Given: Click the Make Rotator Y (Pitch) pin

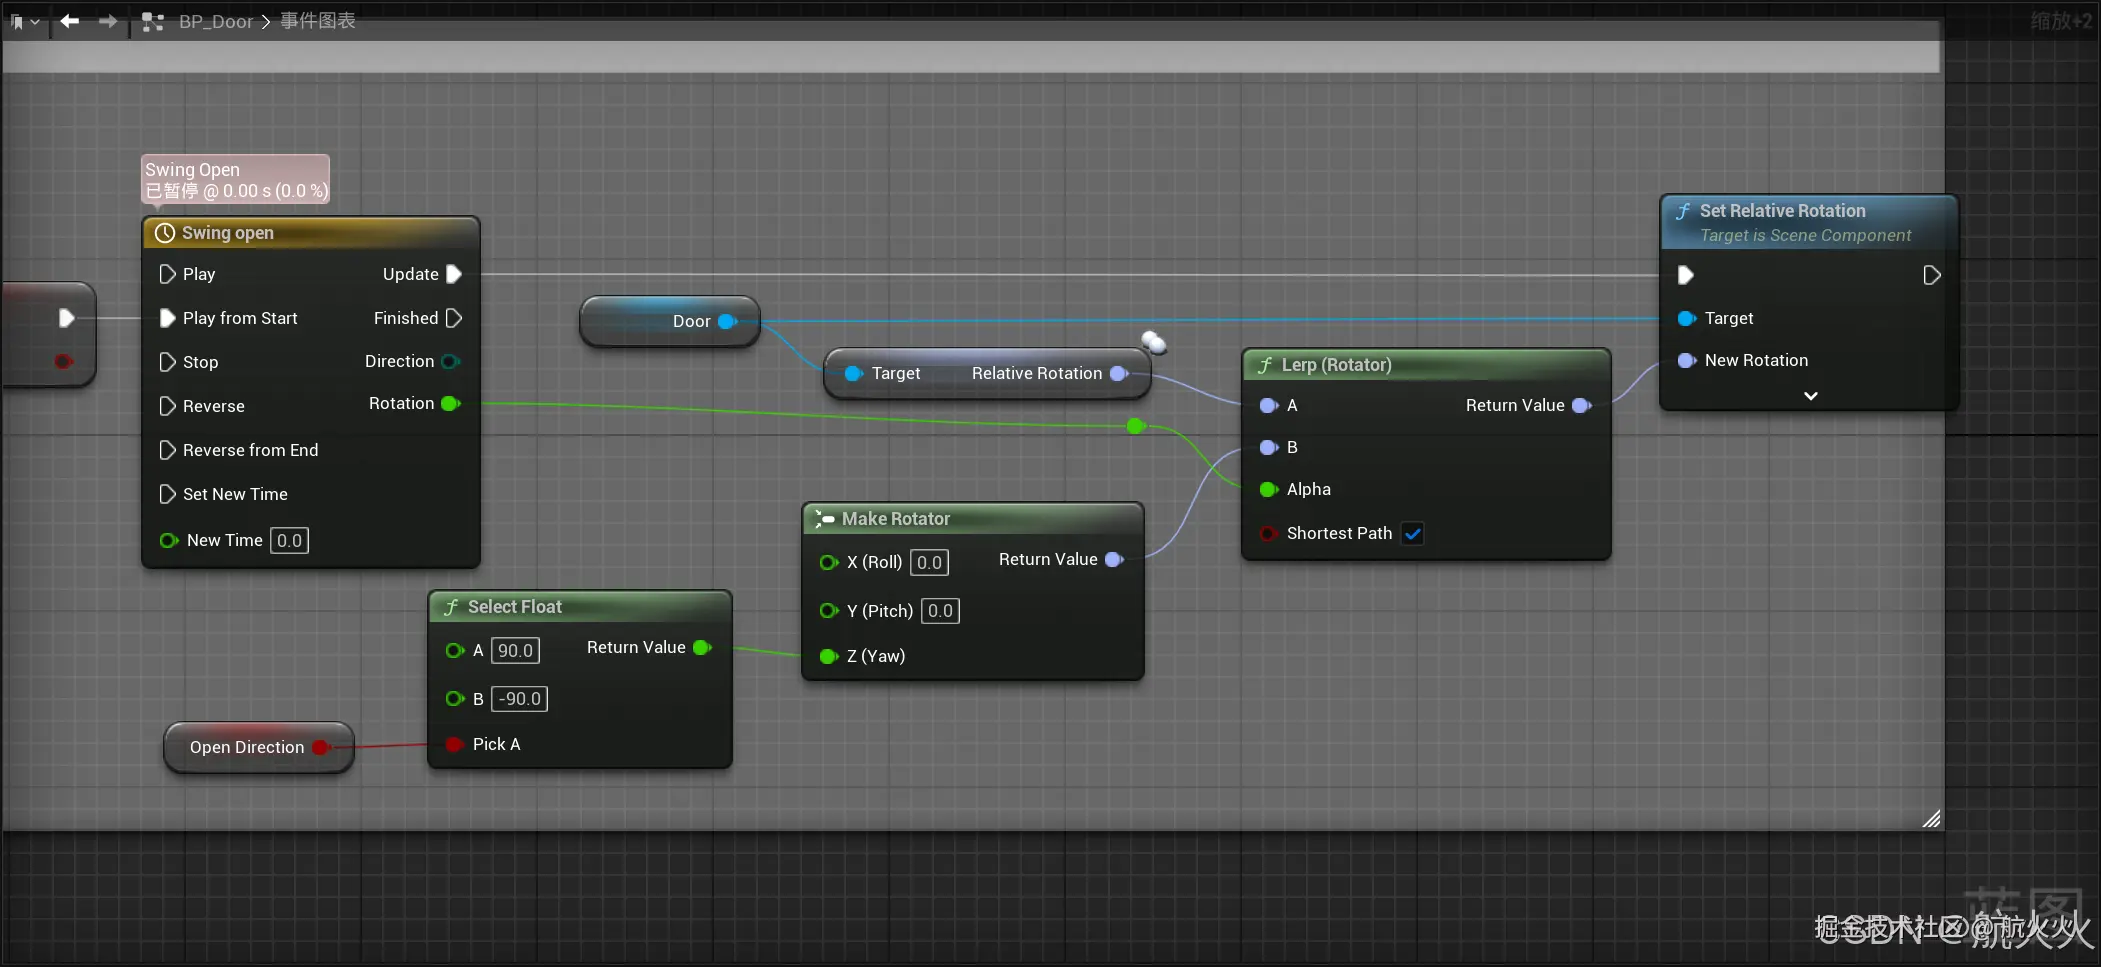Looking at the screenshot, I should [828, 610].
